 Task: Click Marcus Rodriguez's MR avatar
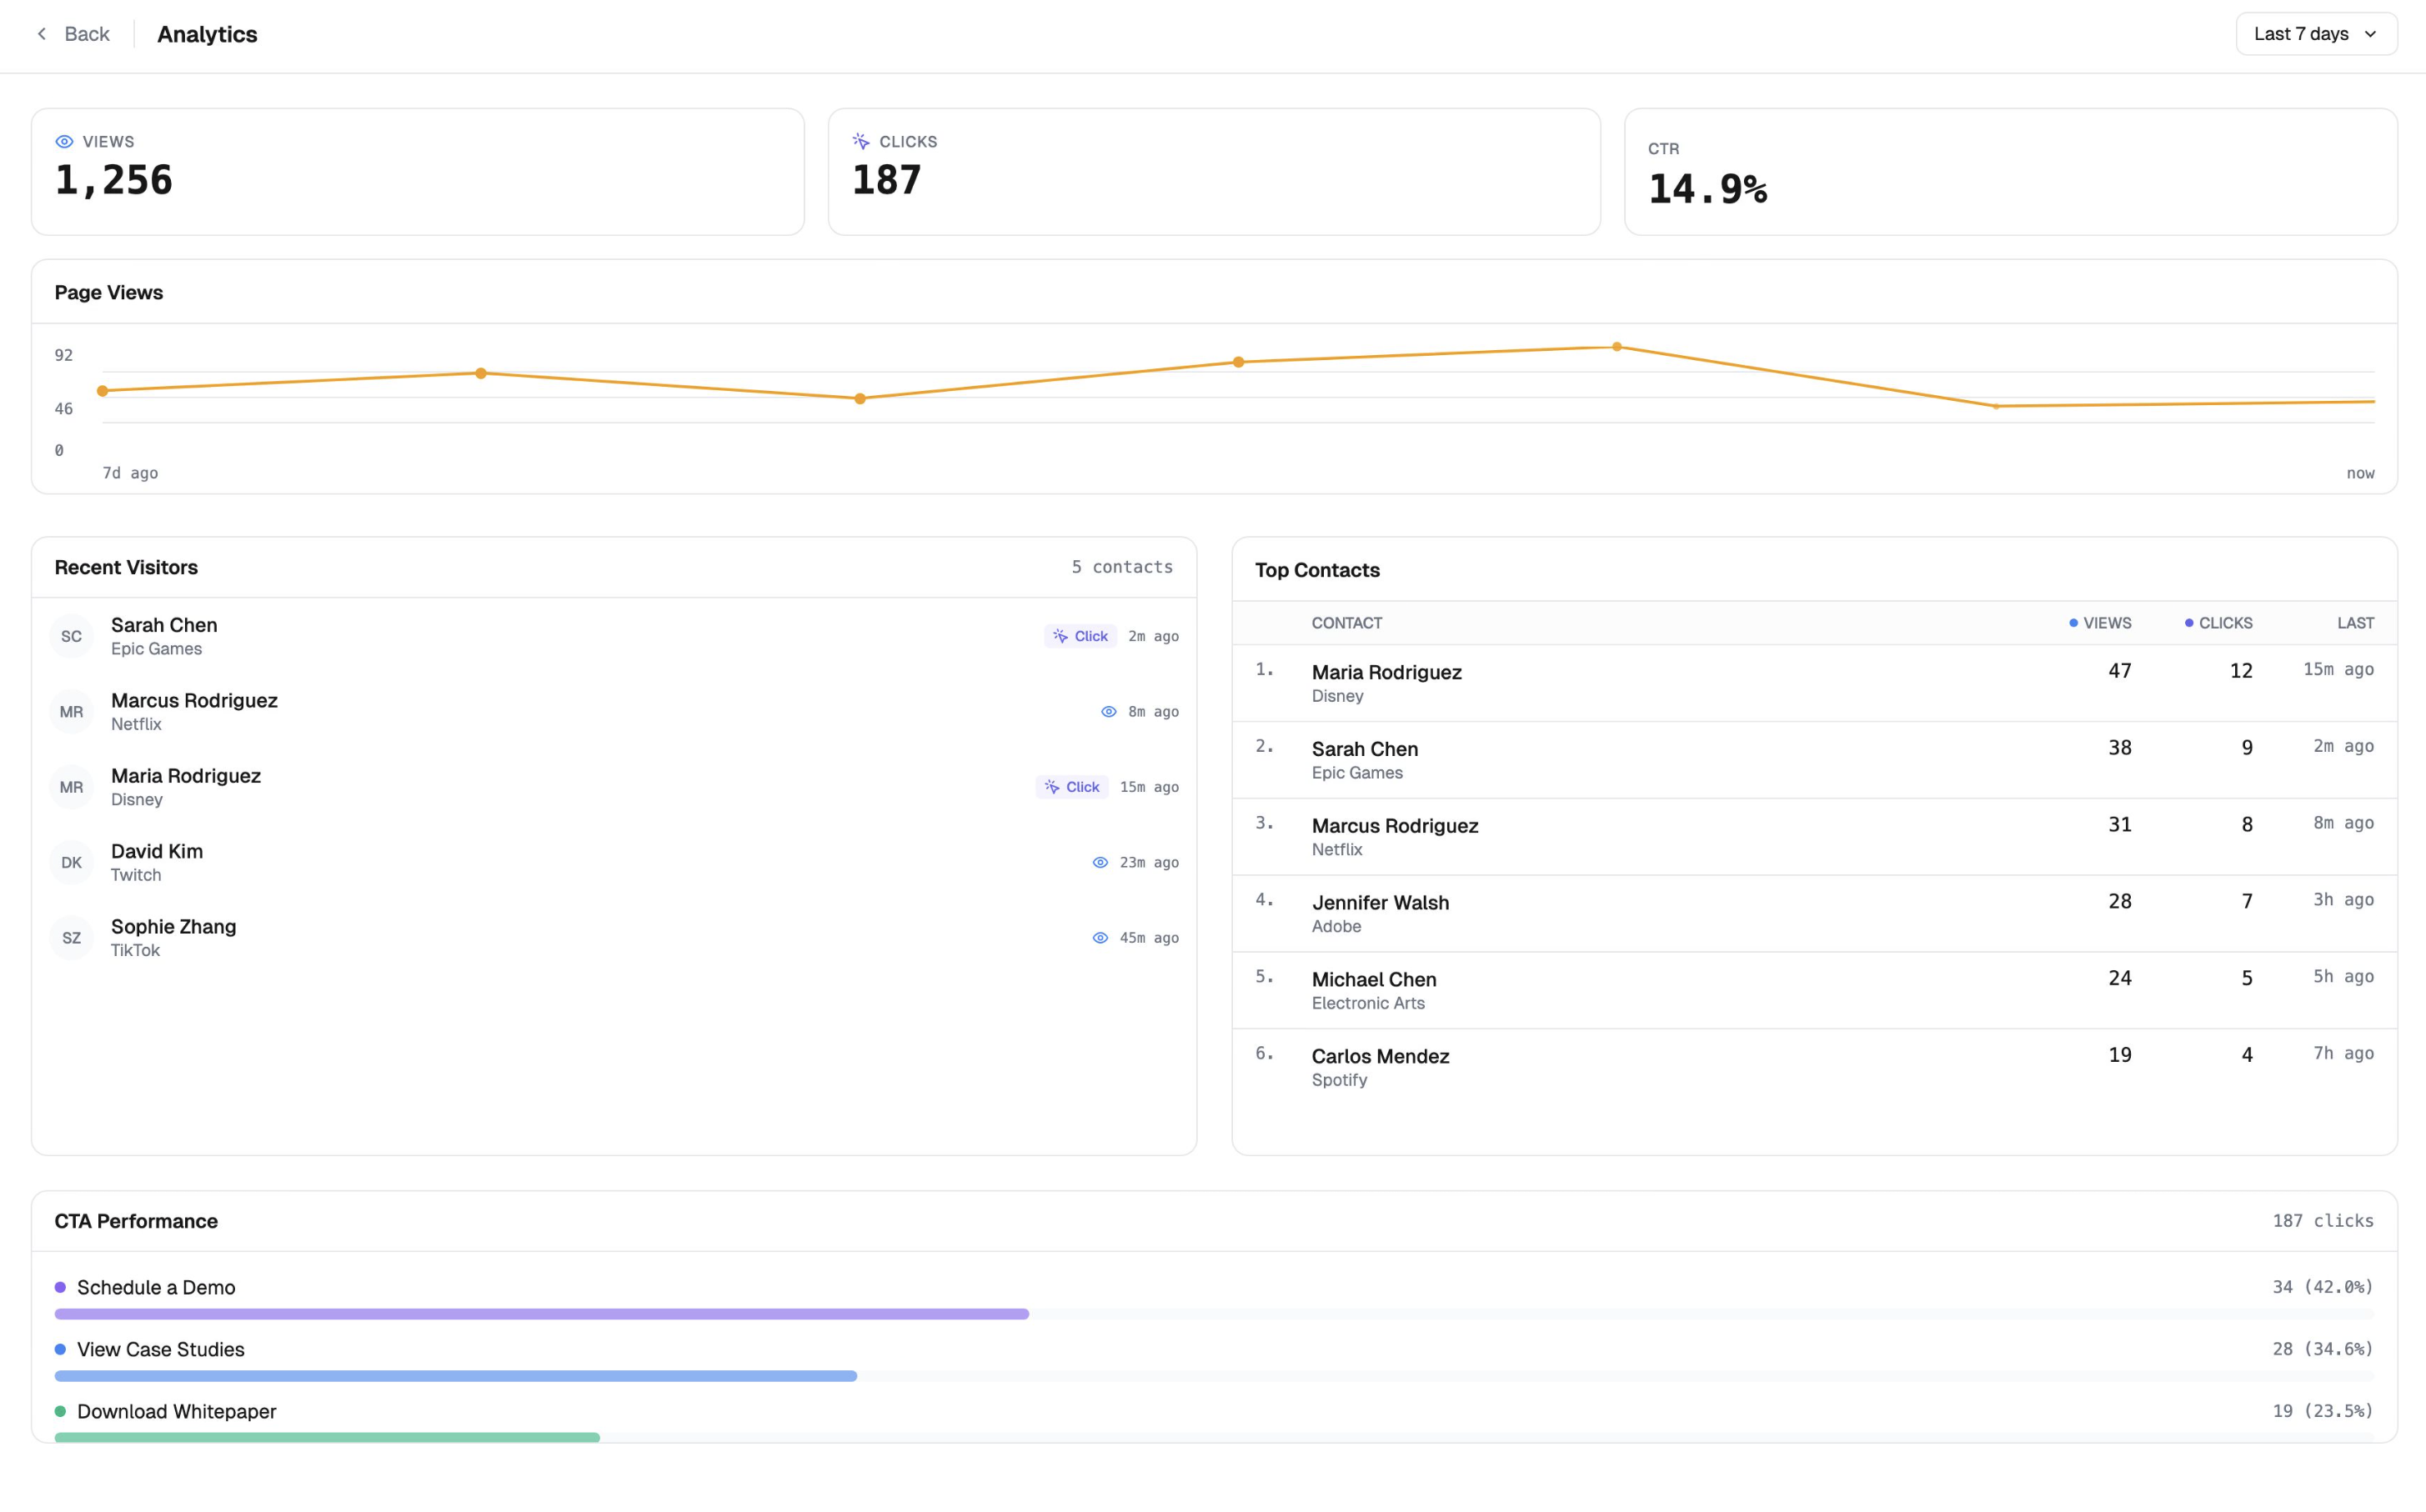point(71,711)
